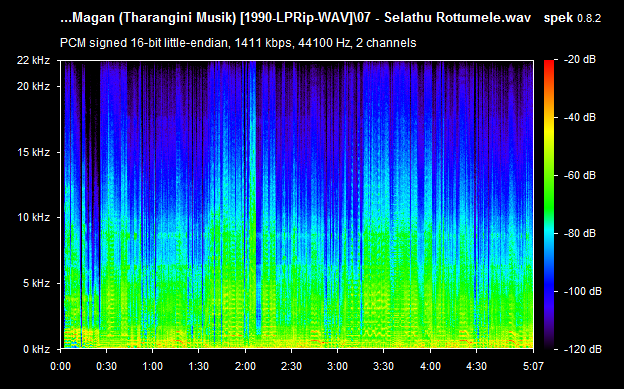
Task: Click the spek 0.8.2 version label
Action: 572,18
